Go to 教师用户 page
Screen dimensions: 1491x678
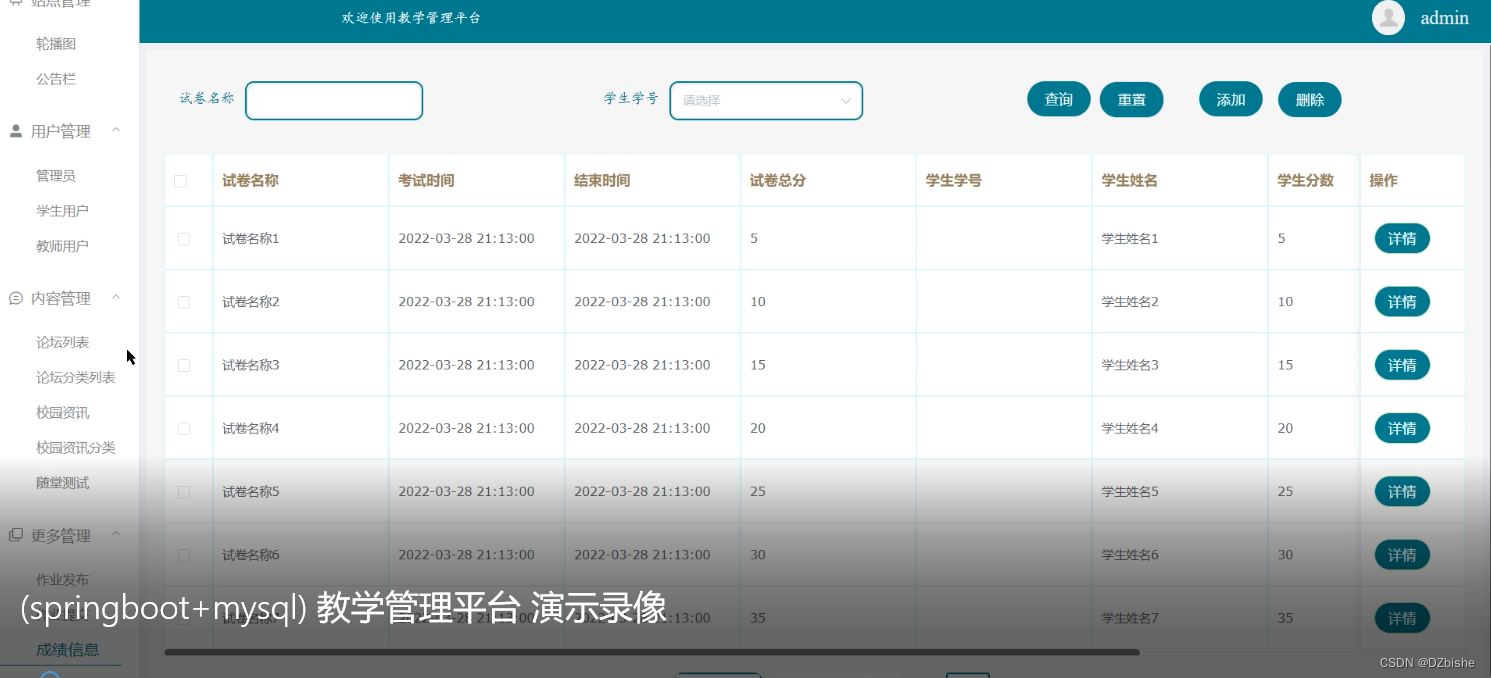(62, 246)
